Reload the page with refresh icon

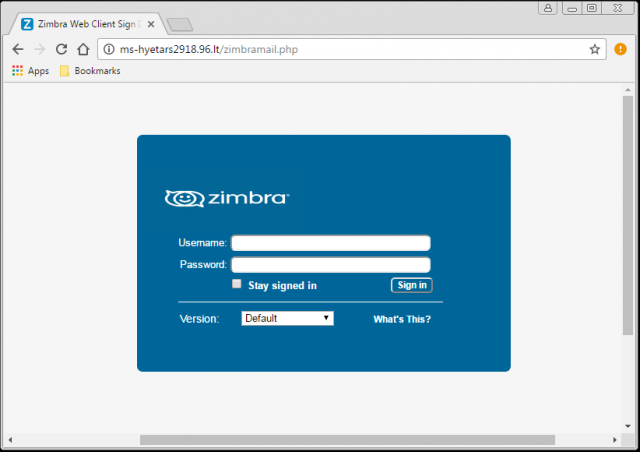pyautogui.click(x=61, y=49)
